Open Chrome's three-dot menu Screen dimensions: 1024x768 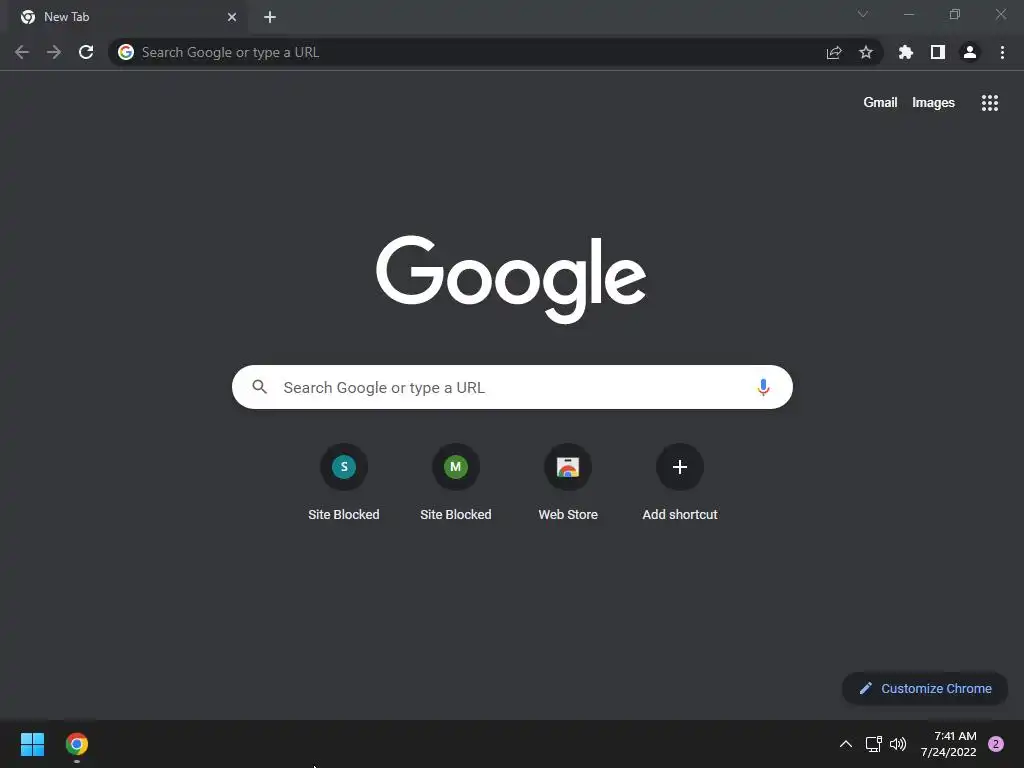point(1002,52)
